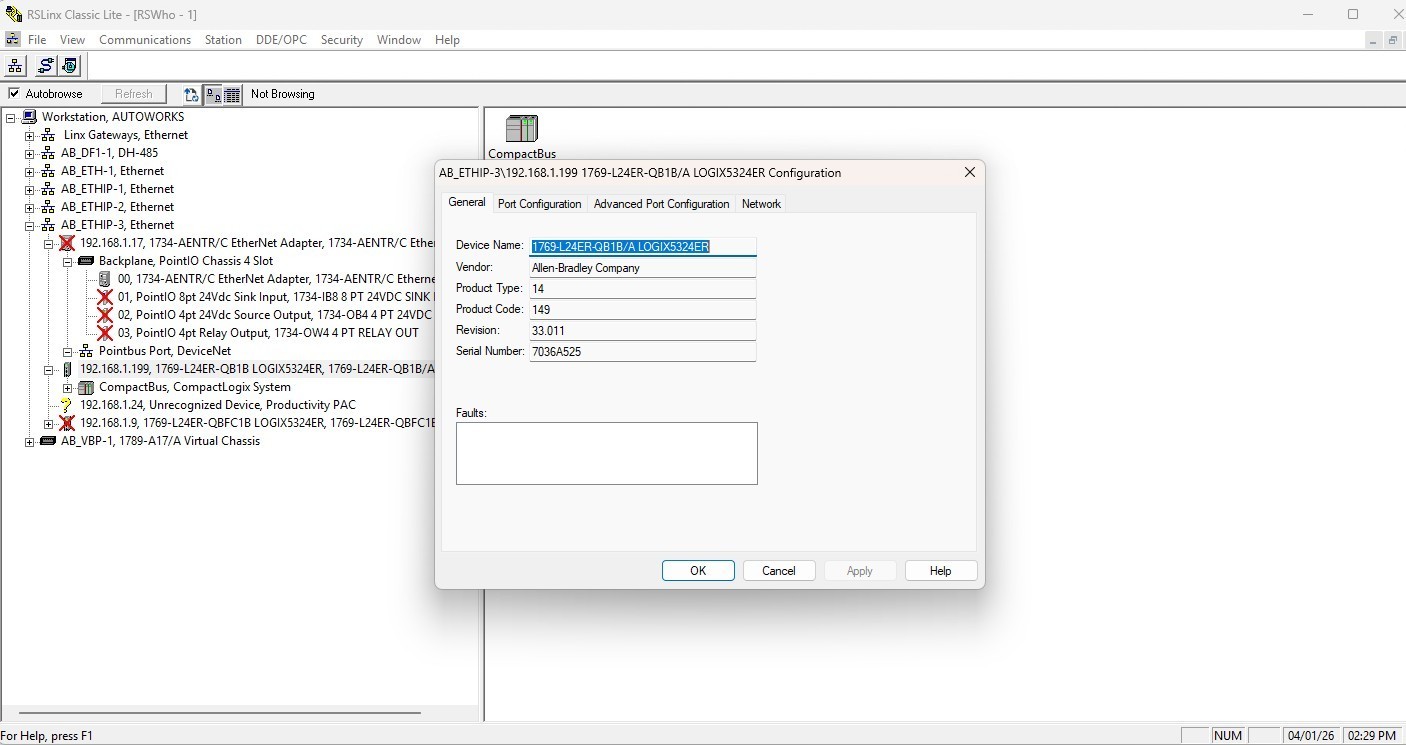Click the slot 00 1734-AENTR module icon

[x=105, y=279]
